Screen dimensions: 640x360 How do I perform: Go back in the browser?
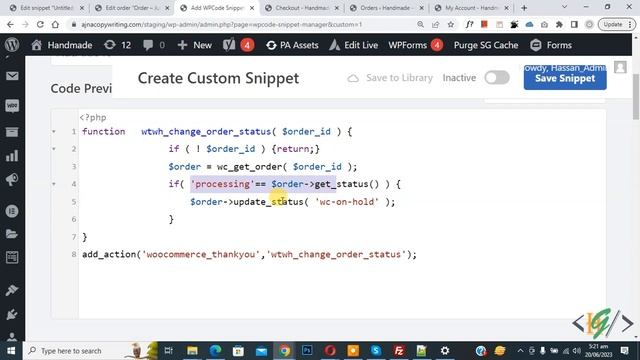(x=10, y=24)
